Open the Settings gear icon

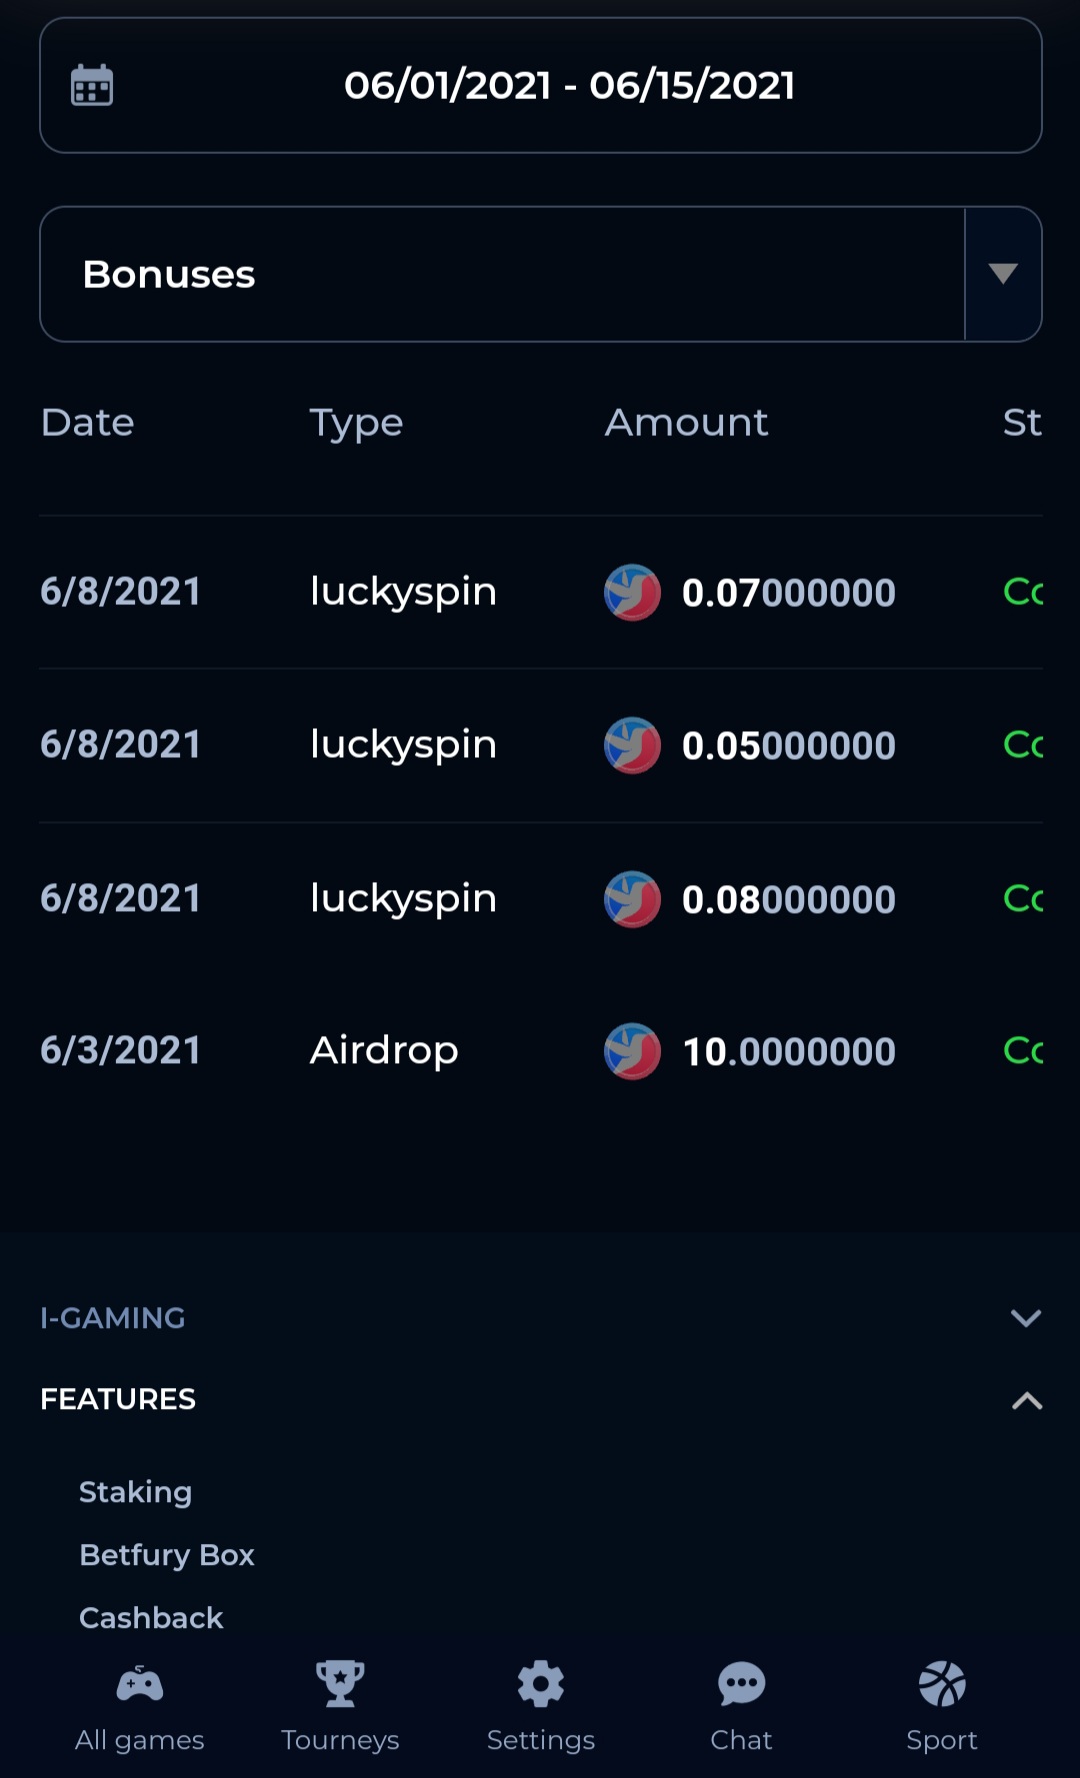point(541,1684)
